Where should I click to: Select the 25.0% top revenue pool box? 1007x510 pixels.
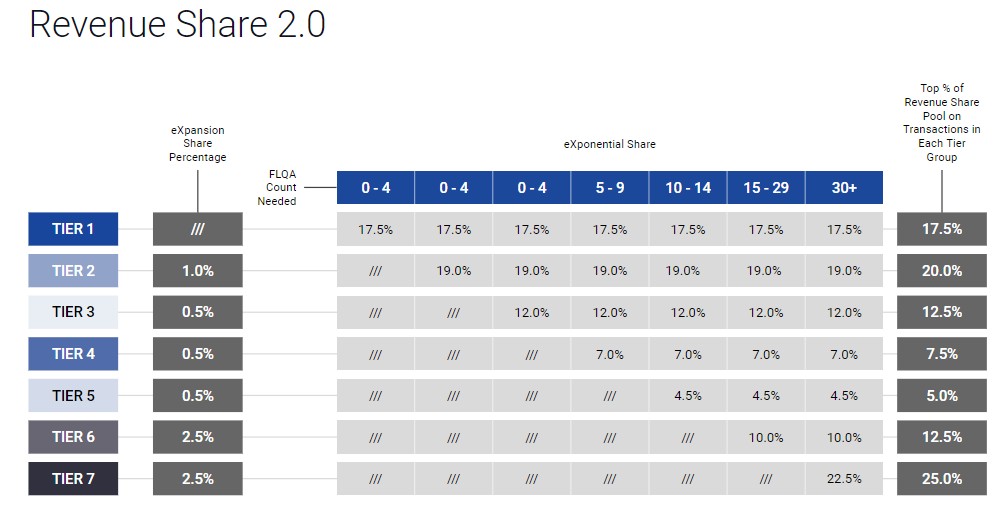tap(941, 479)
